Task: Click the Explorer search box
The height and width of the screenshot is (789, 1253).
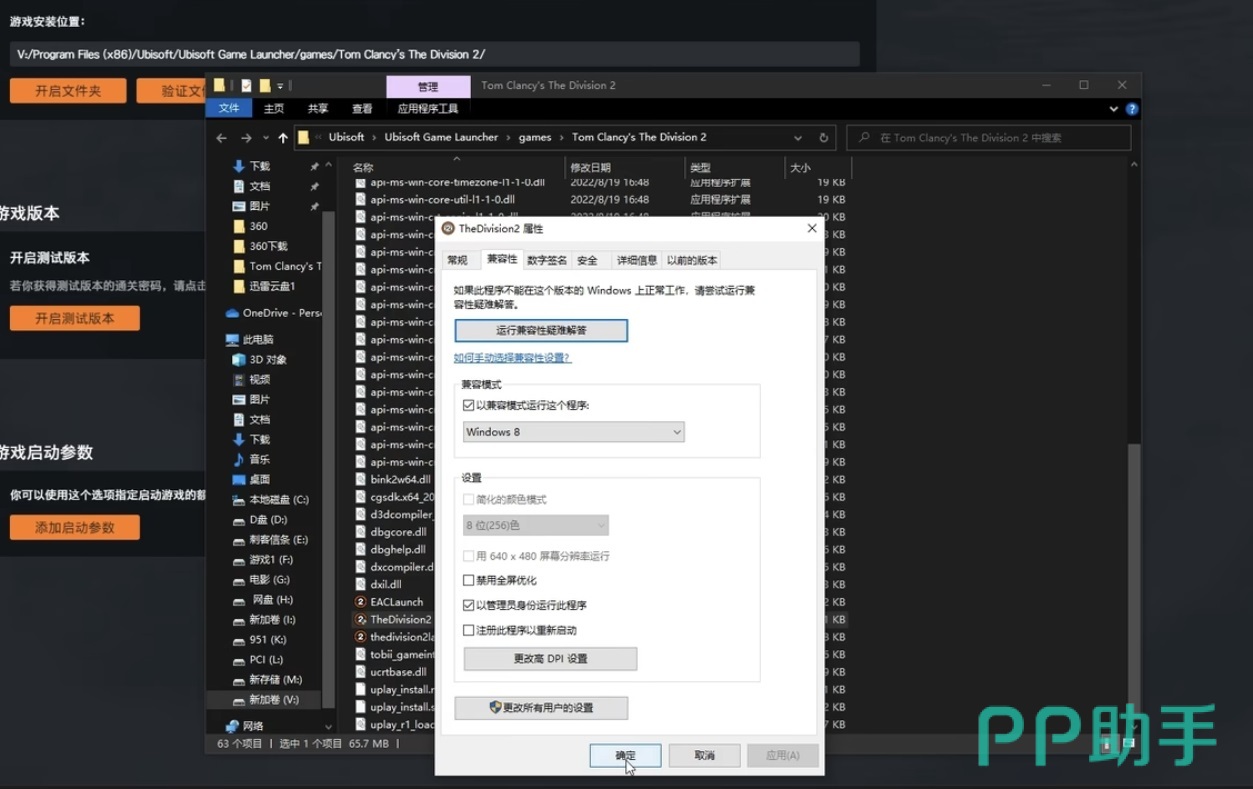Action: tap(989, 138)
